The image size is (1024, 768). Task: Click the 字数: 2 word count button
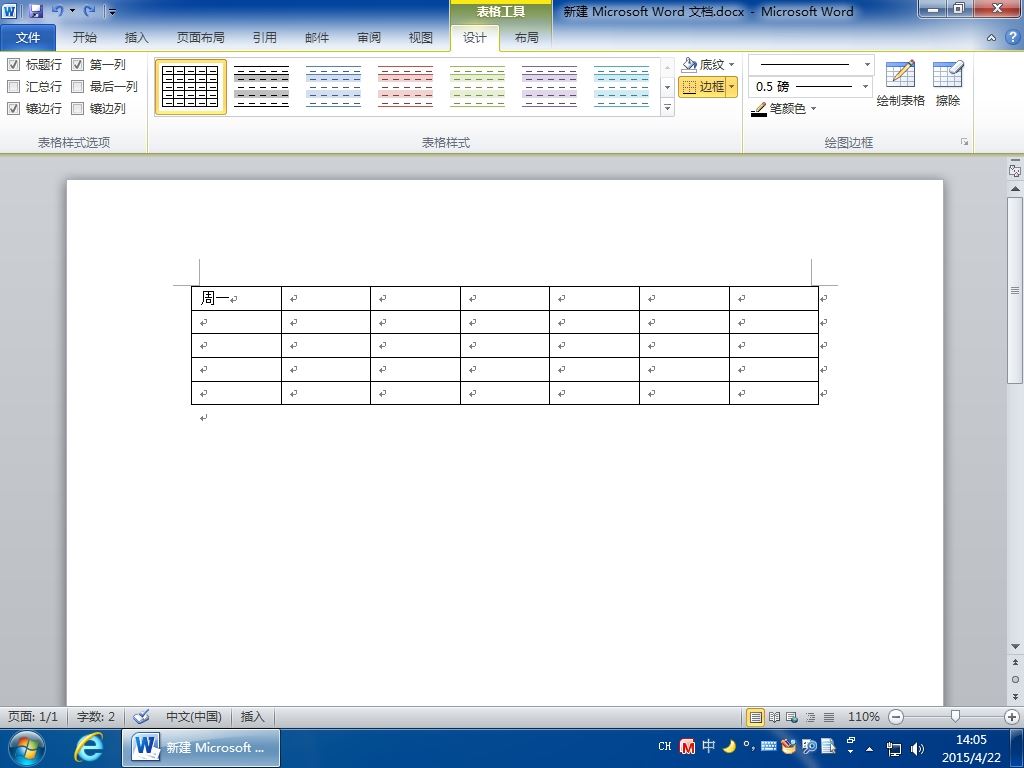[x=95, y=717]
